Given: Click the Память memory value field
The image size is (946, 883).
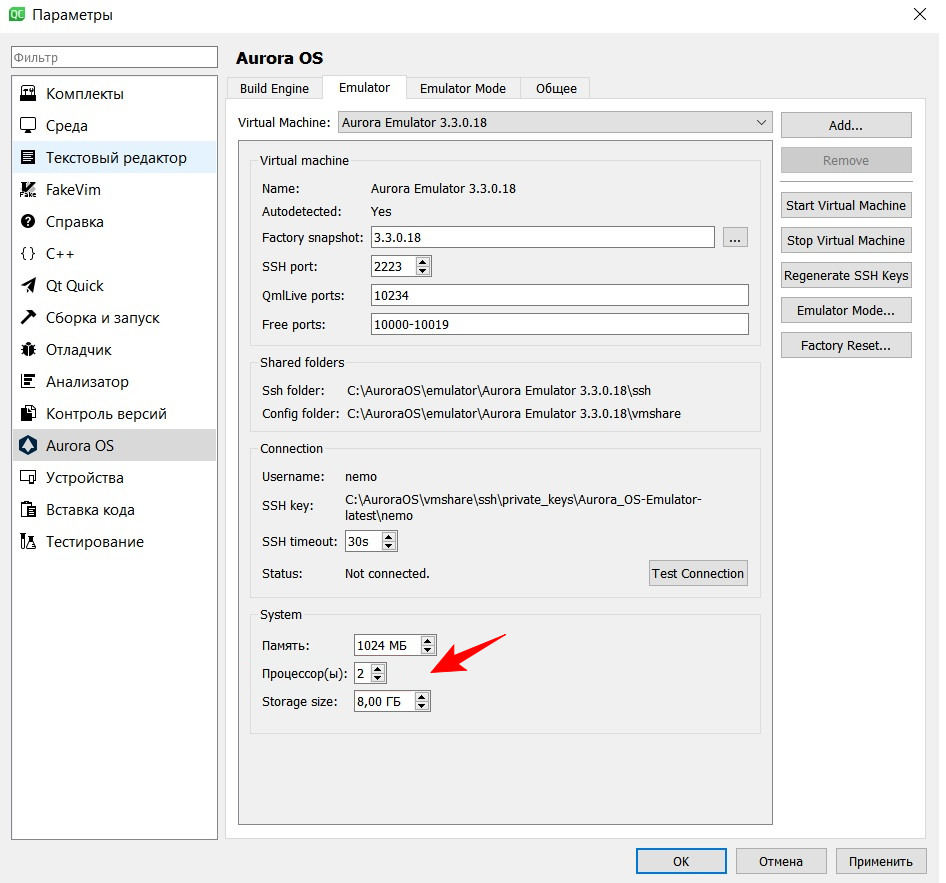Looking at the screenshot, I should [388, 645].
